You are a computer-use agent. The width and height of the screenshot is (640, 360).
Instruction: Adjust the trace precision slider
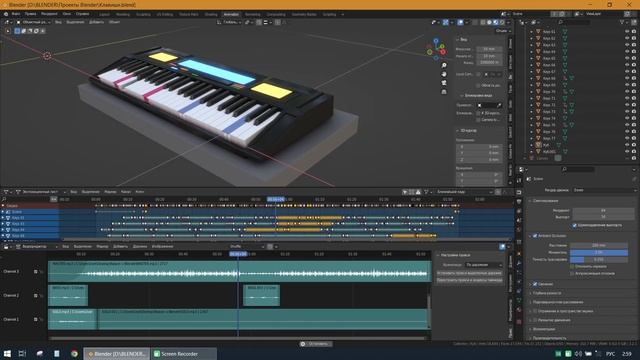599,260
